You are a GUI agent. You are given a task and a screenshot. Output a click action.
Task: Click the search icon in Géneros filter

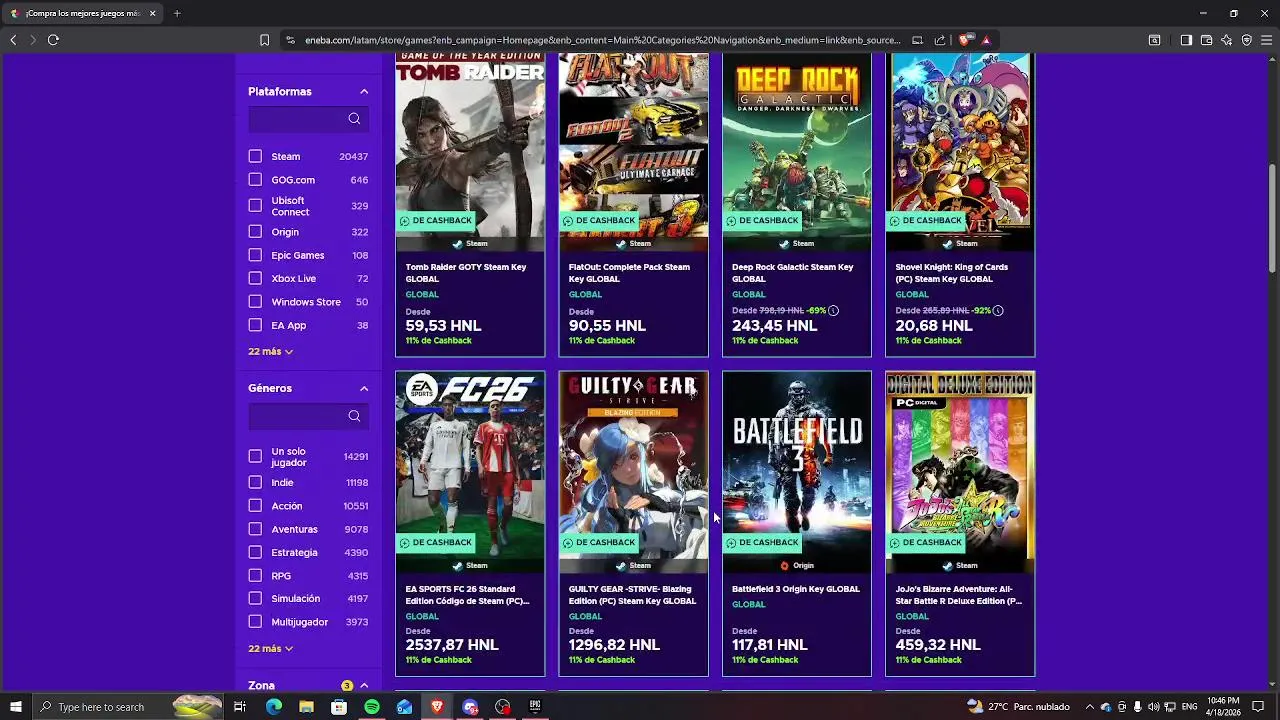(x=354, y=416)
